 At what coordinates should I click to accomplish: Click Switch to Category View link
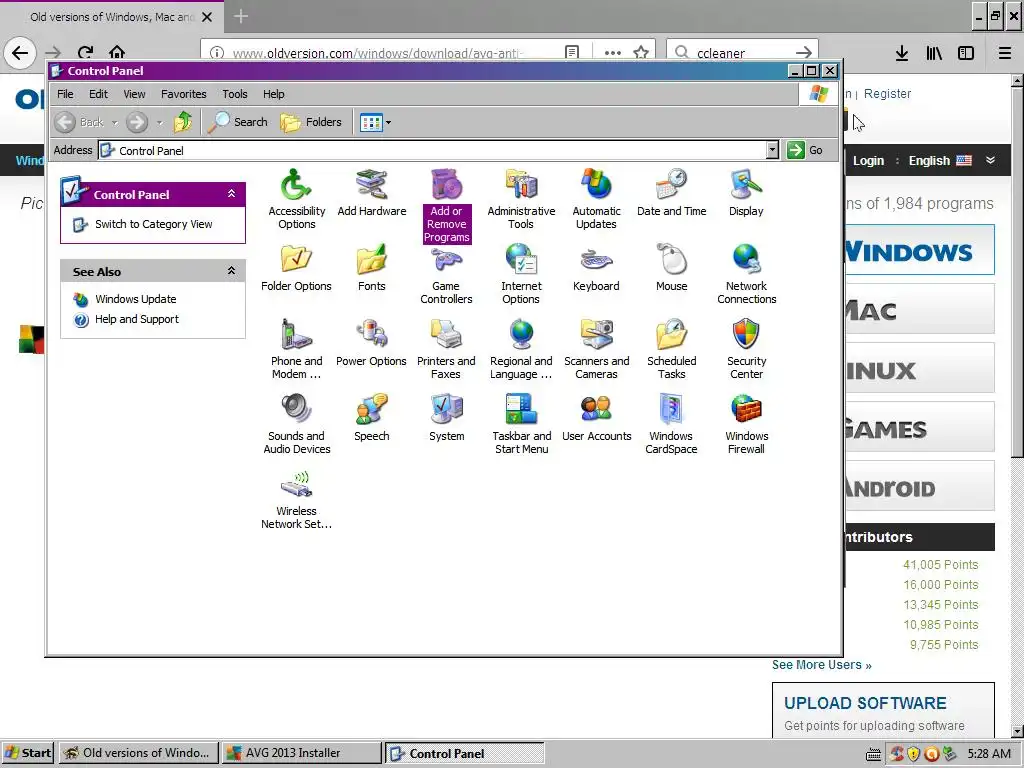(x=153, y=224)
